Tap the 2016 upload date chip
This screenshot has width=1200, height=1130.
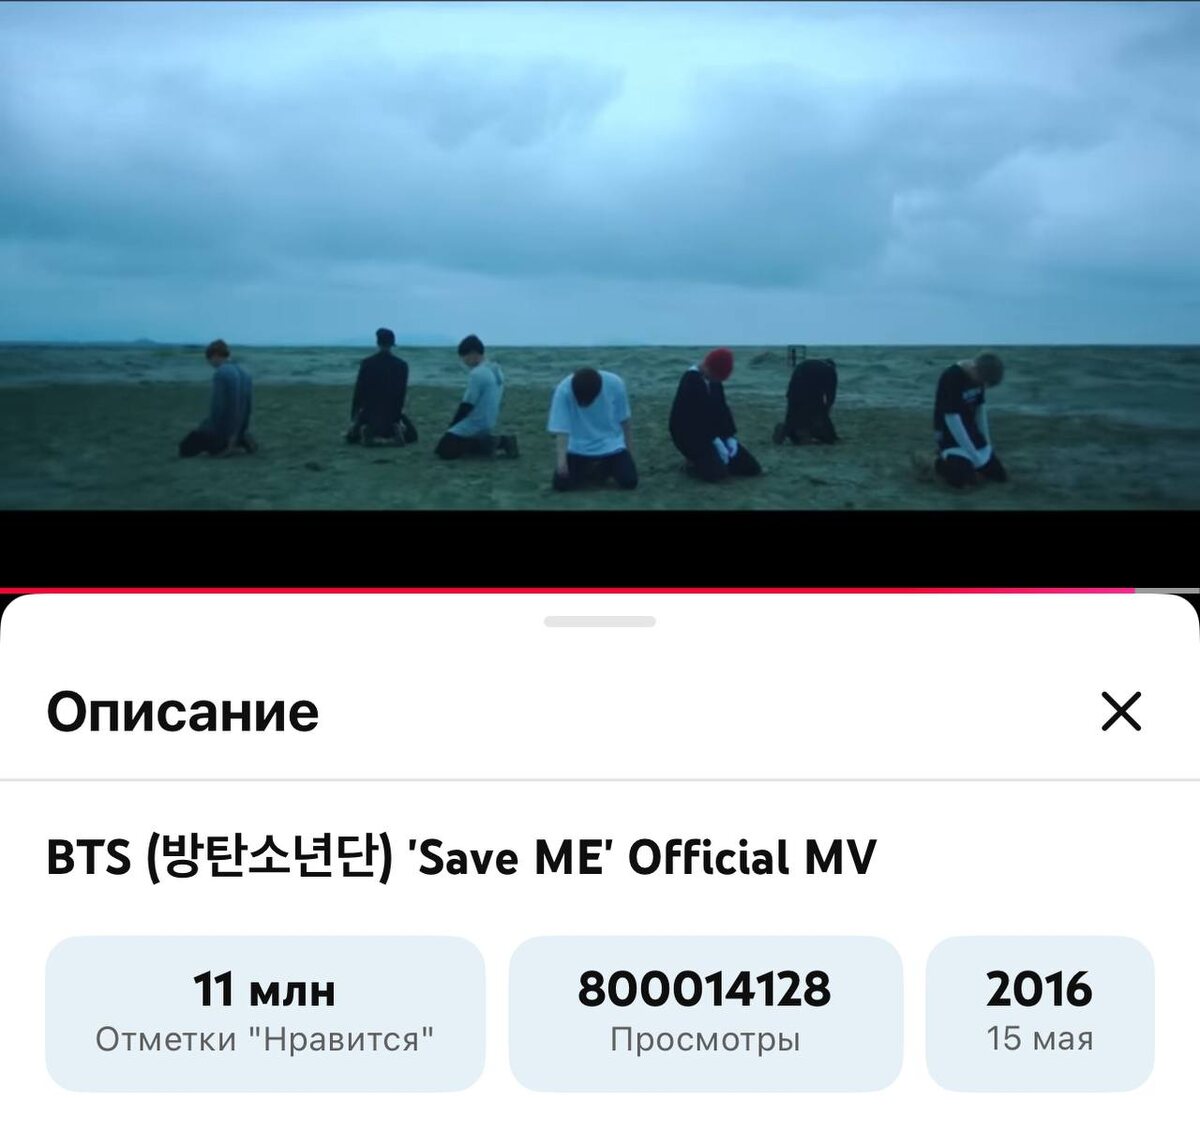1040,1013
